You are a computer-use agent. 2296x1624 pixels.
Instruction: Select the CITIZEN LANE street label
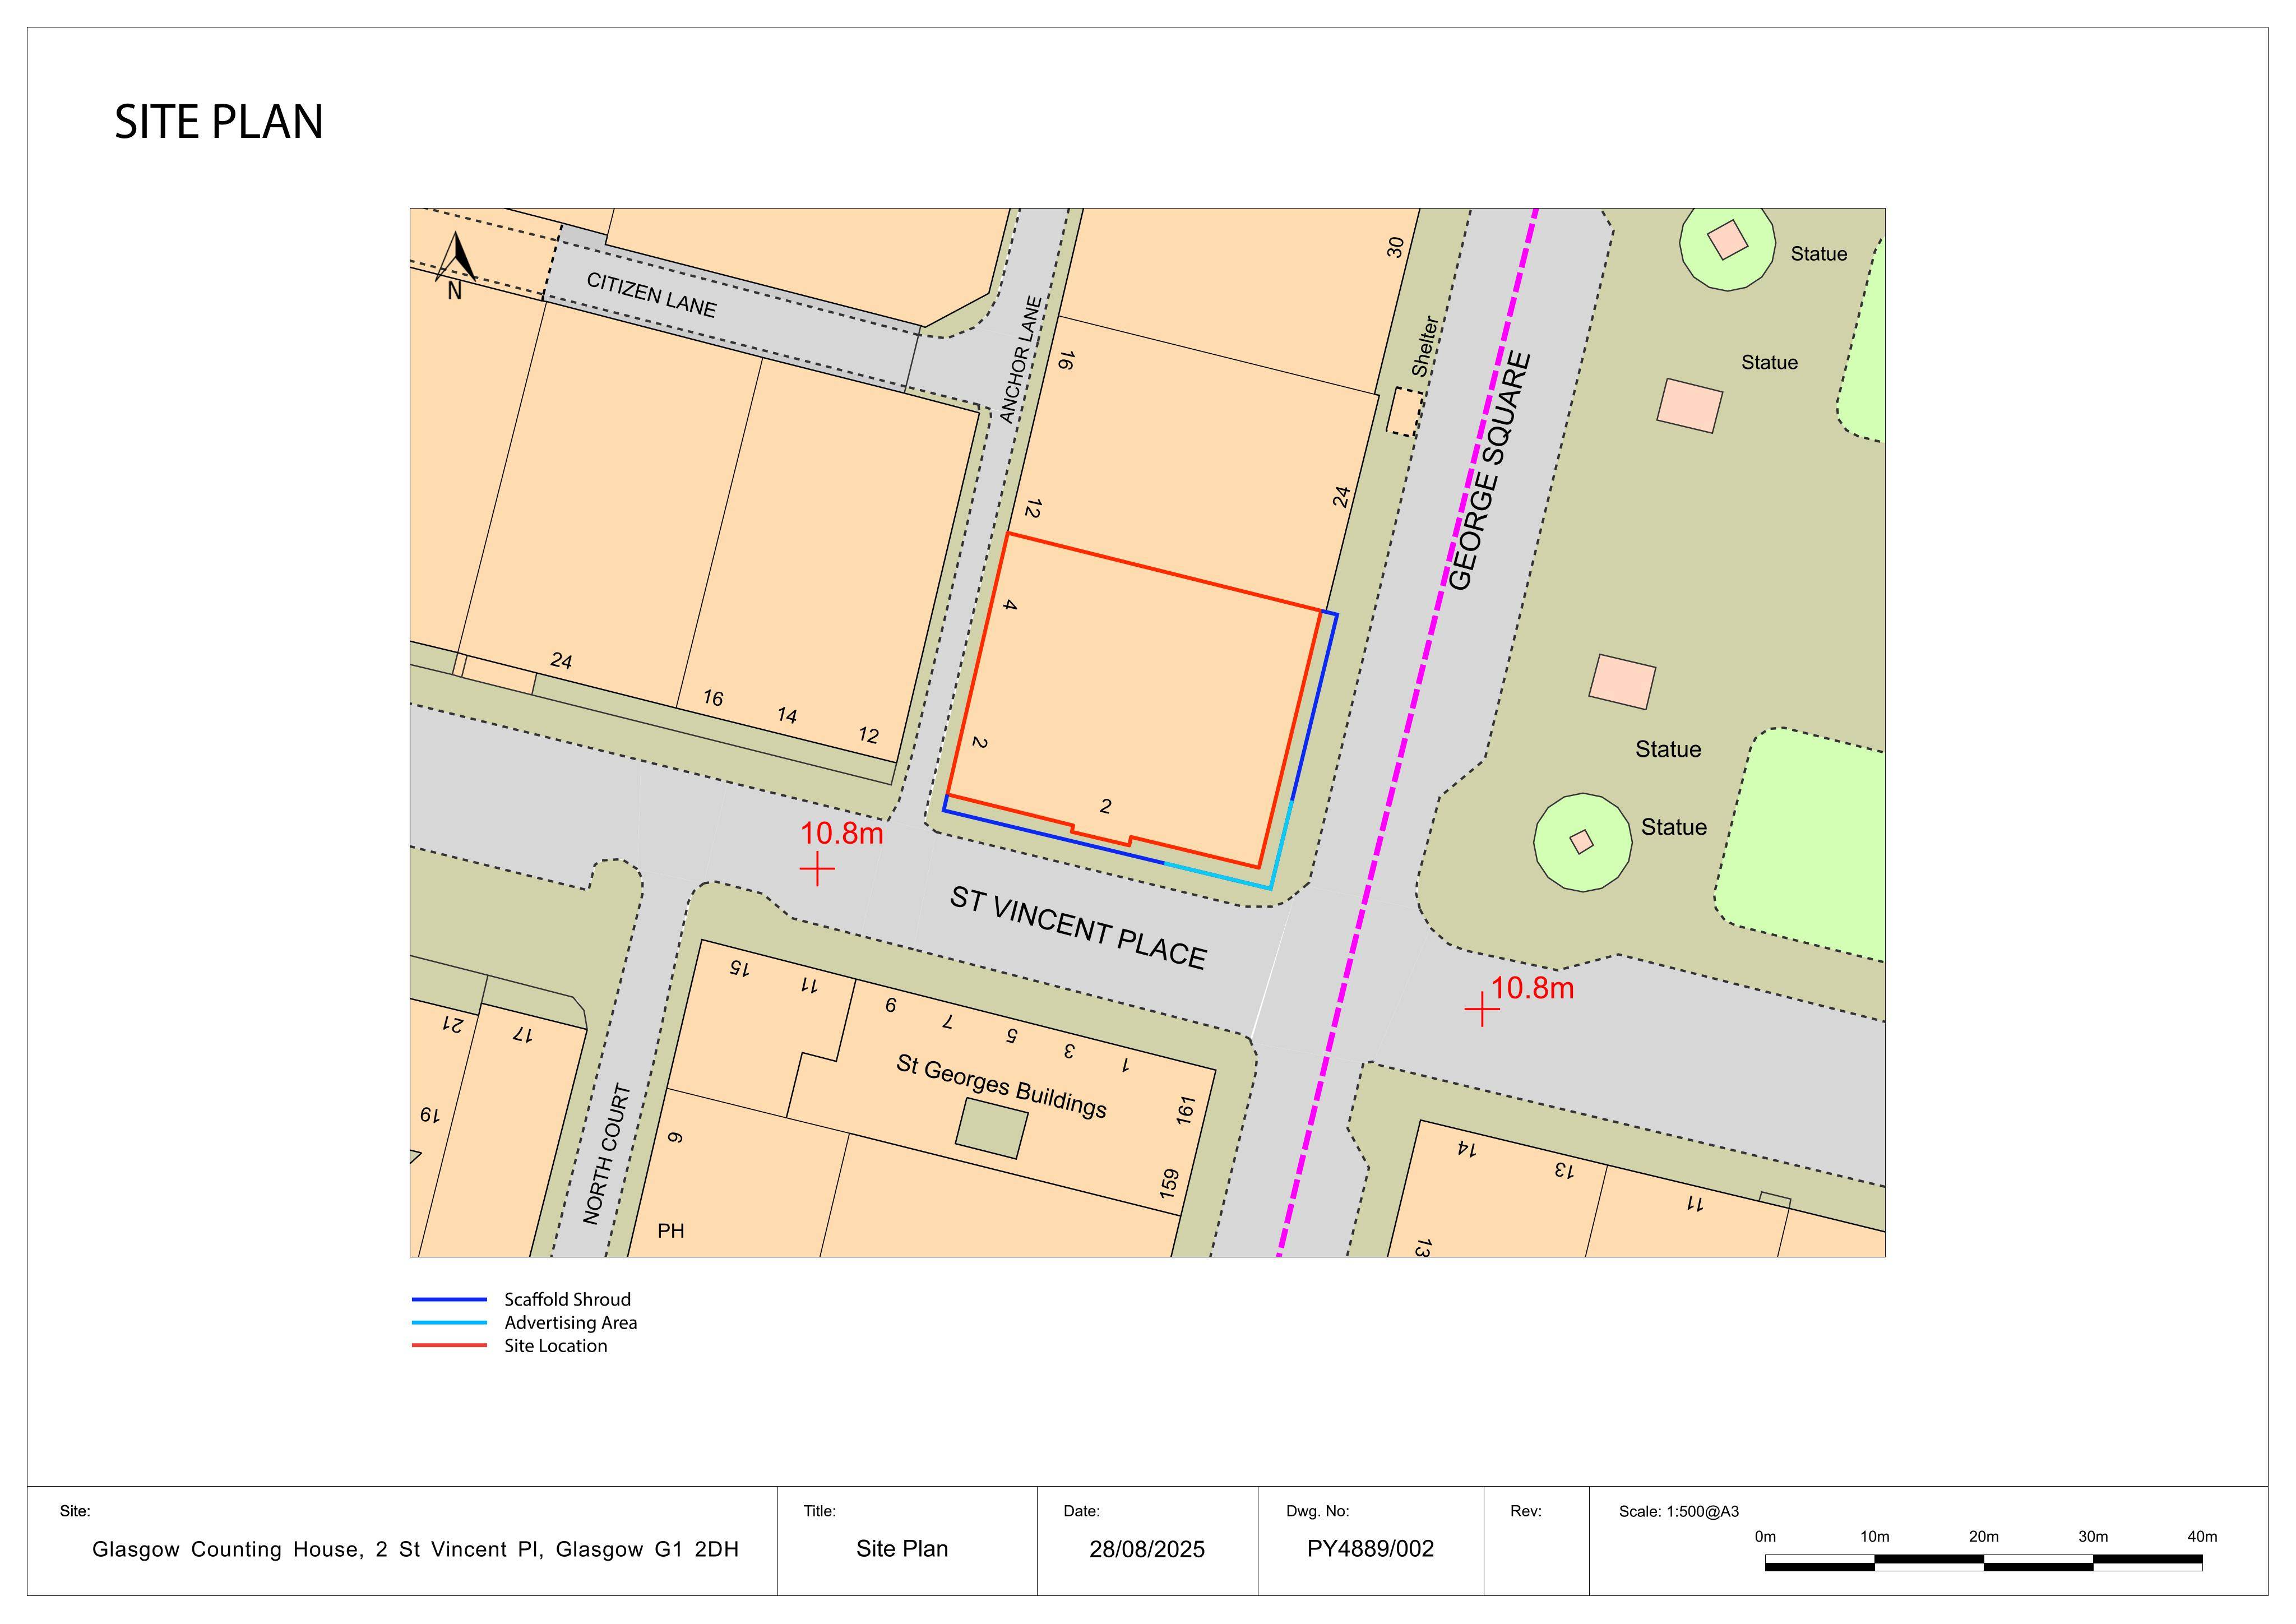coord(651,295)
